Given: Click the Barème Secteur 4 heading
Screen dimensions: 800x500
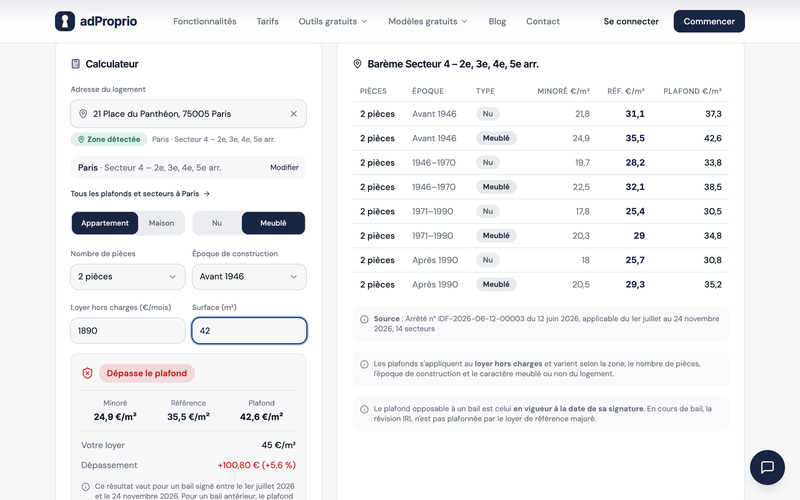Looking at the screenshot, I should pos(453,64).
